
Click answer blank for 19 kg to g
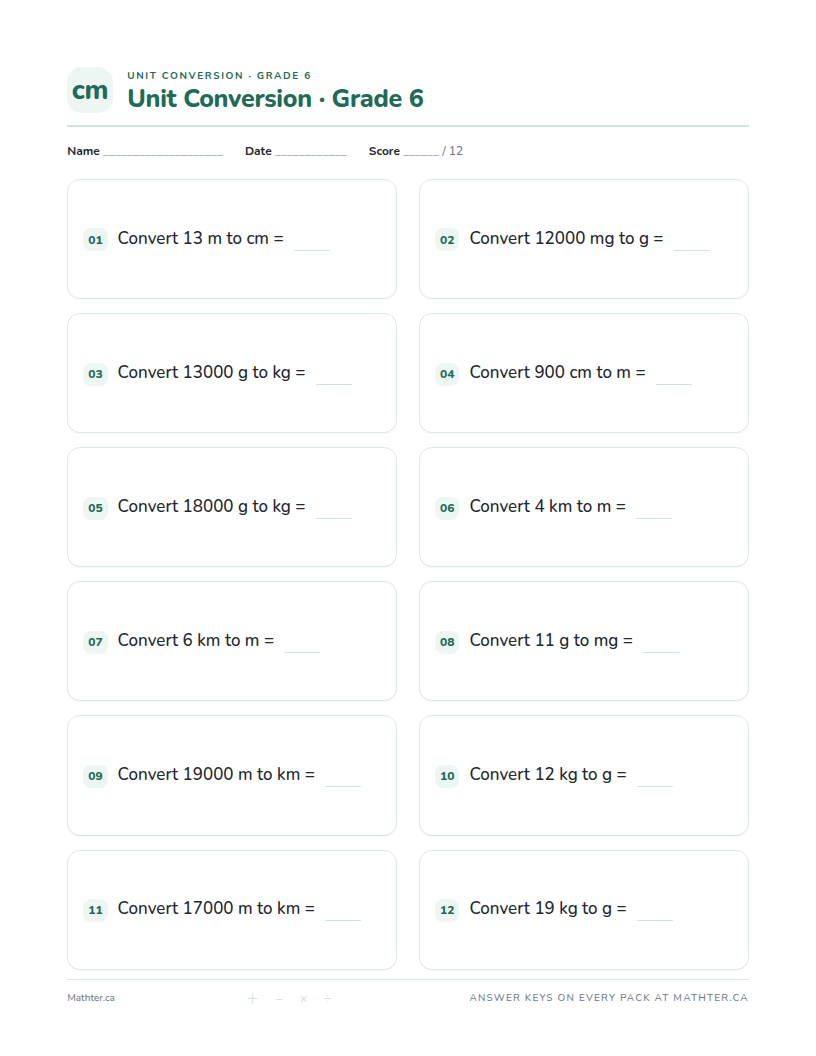click(x=655, y=913)
